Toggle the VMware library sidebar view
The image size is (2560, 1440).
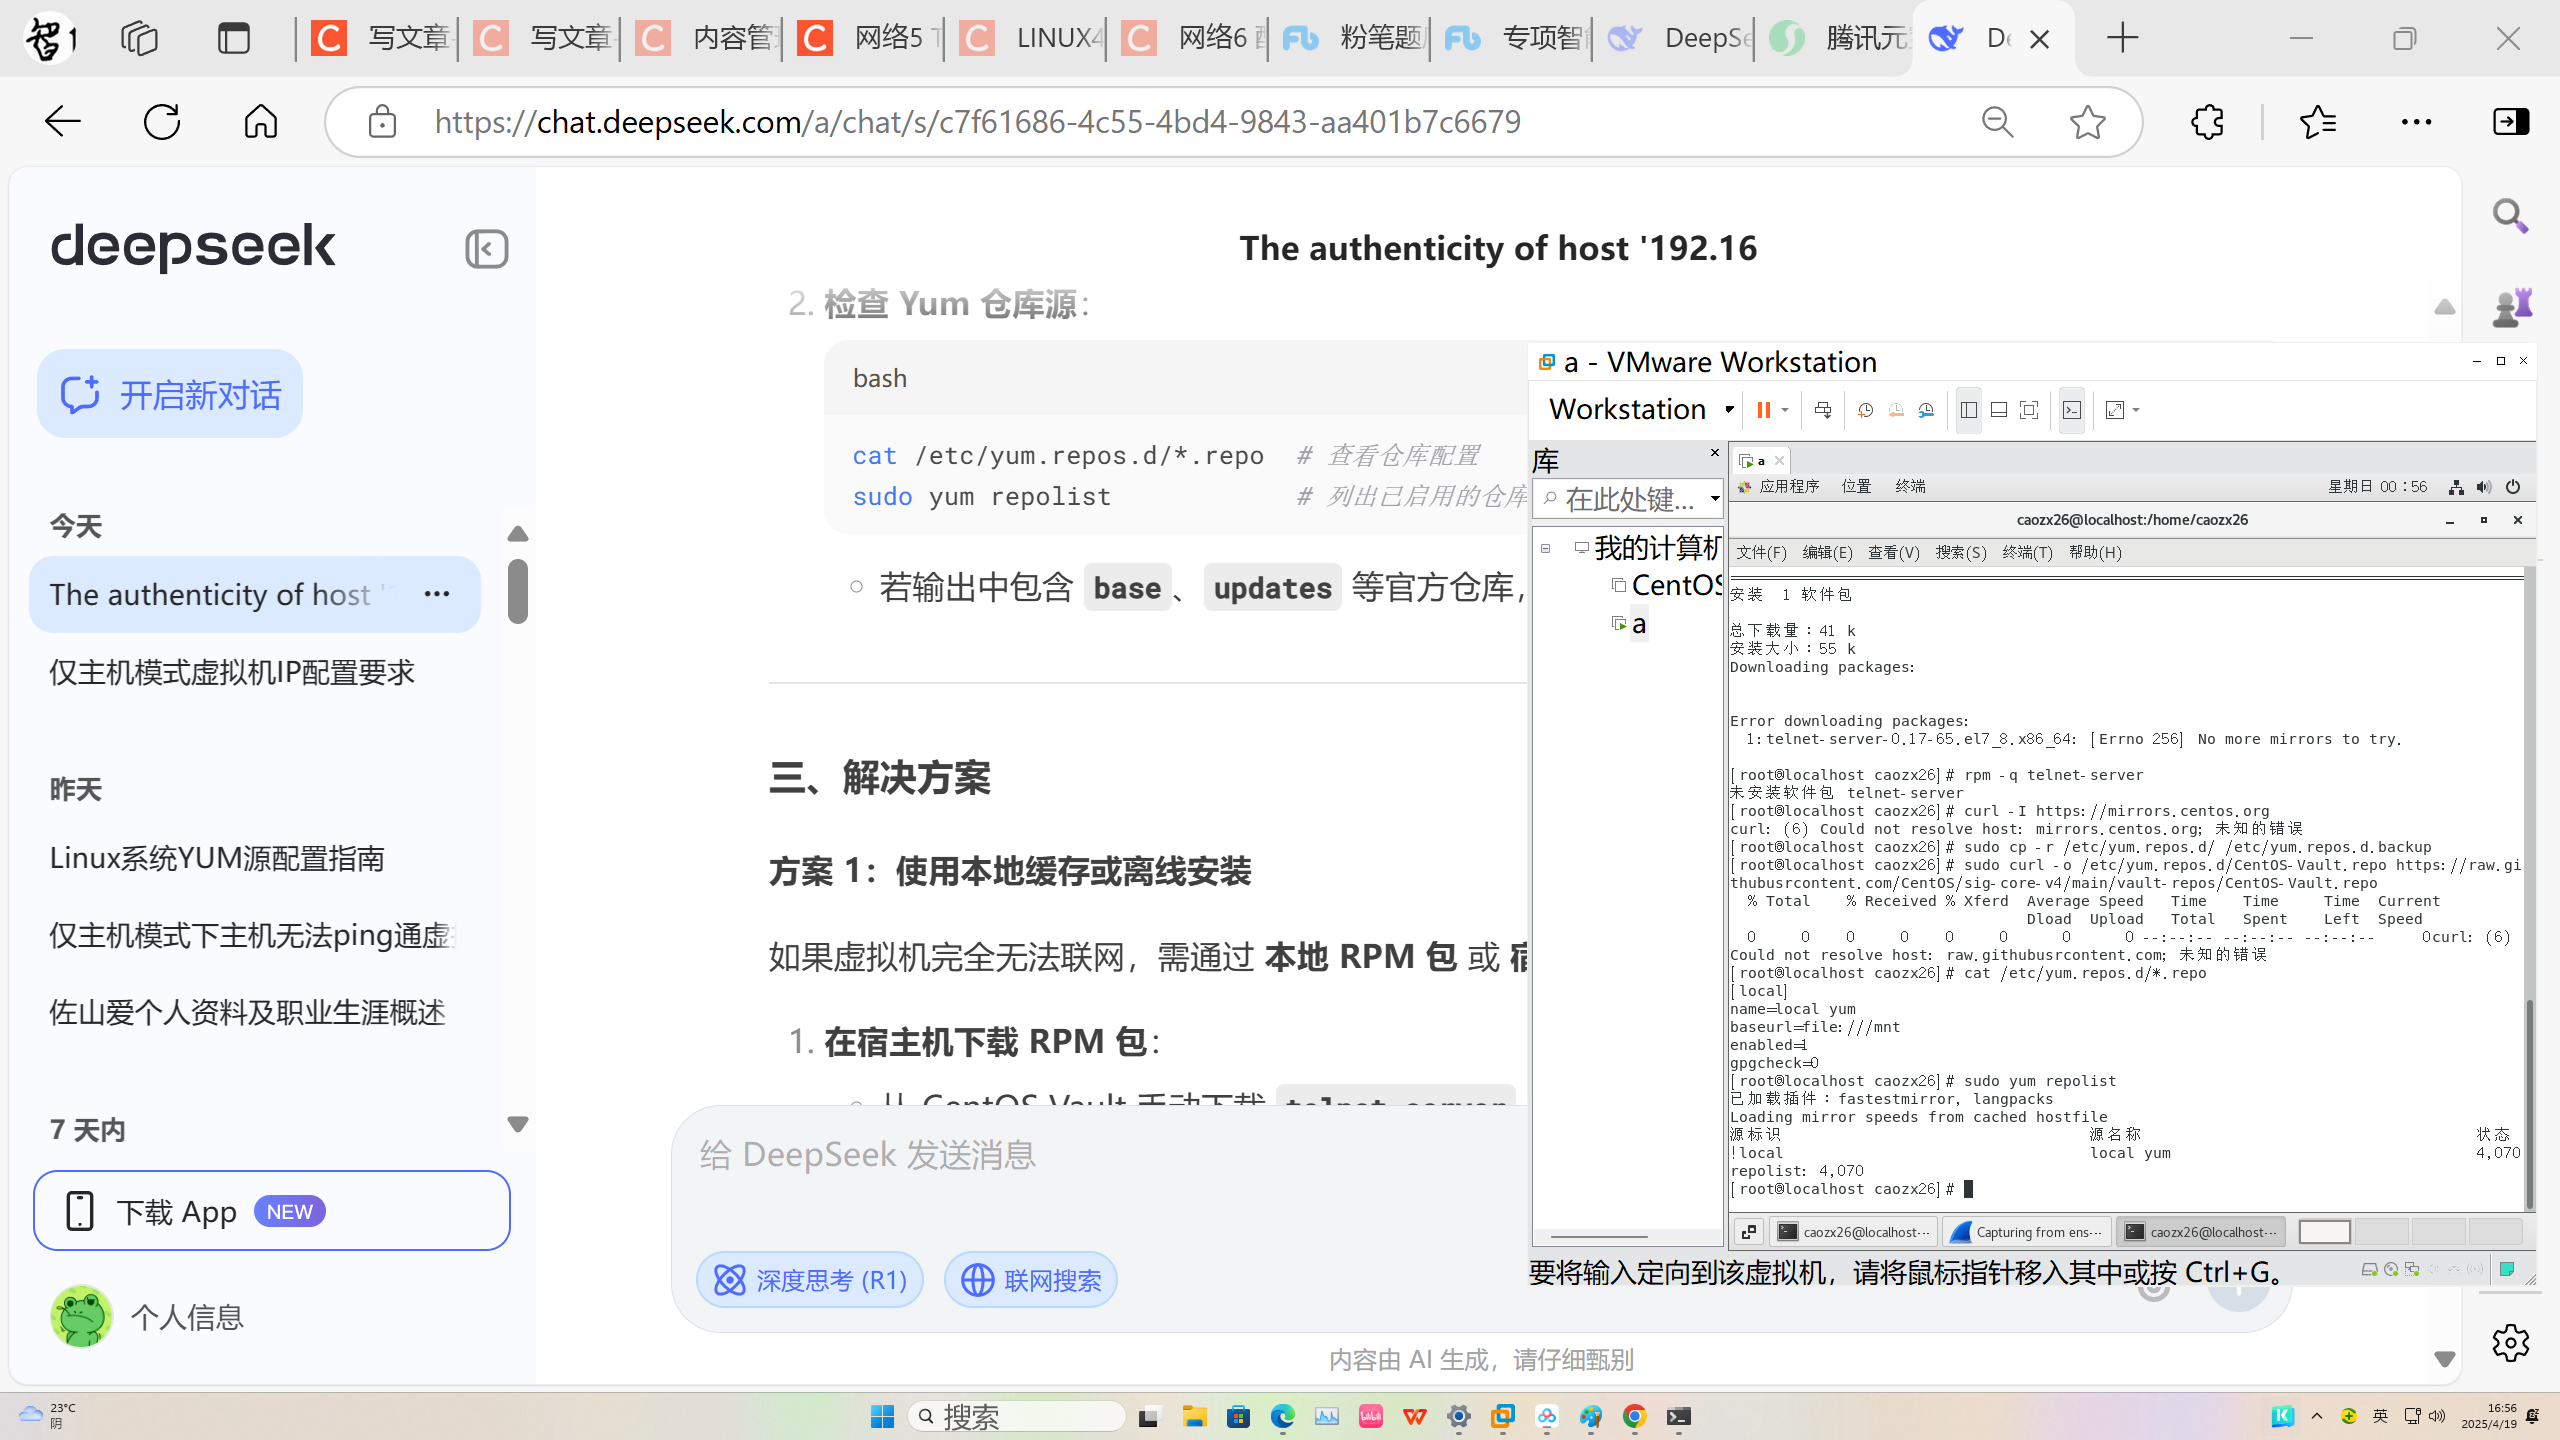point(1969,410)
